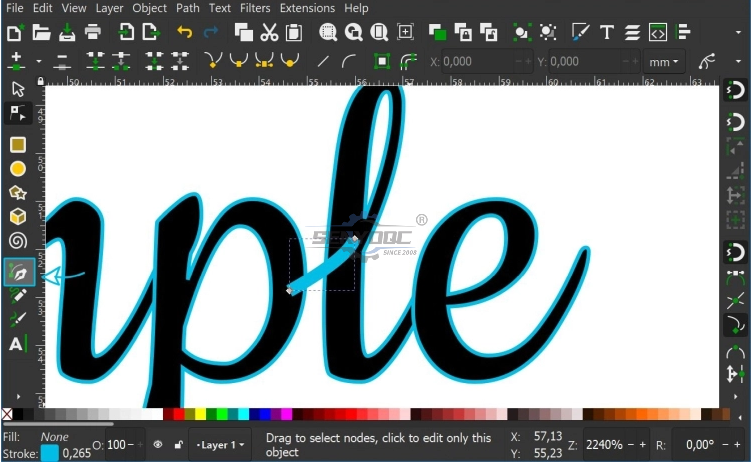Select the Calligraphy tool
This screenshot has height=462, width=752.
pyautogui.click(x=18, y=318)
